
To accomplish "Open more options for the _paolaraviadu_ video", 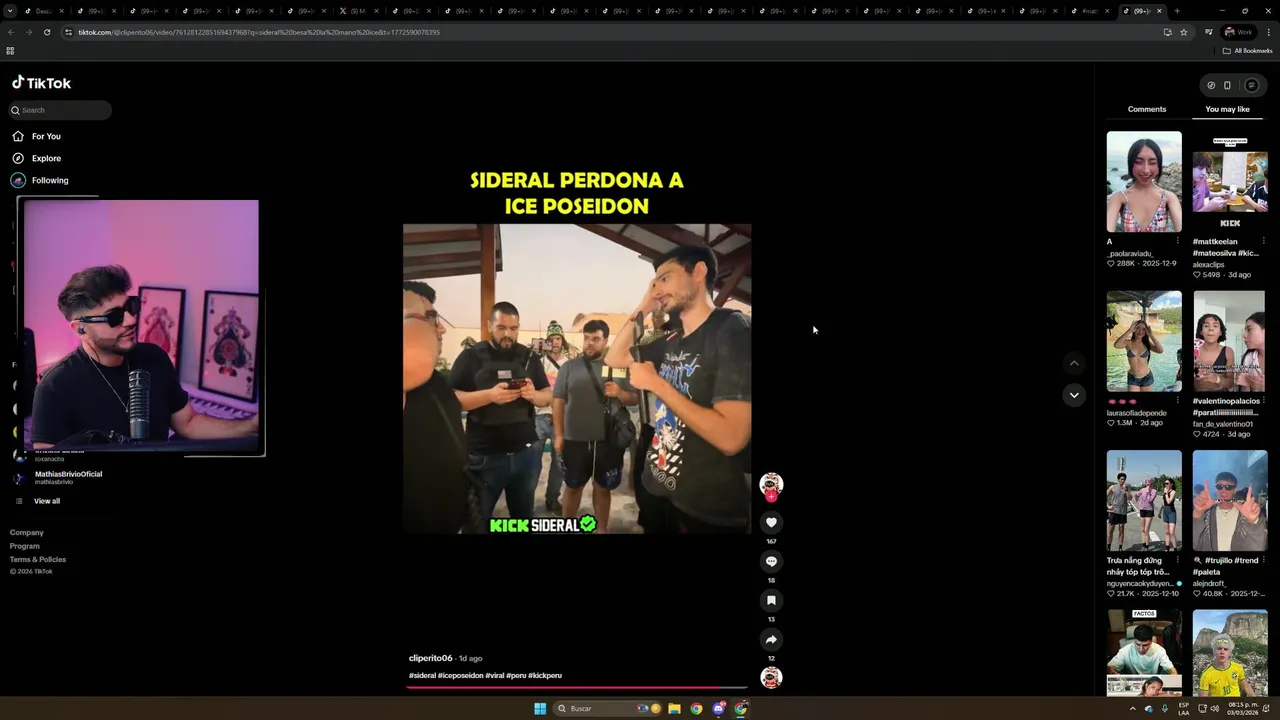I will (1177, 241).
